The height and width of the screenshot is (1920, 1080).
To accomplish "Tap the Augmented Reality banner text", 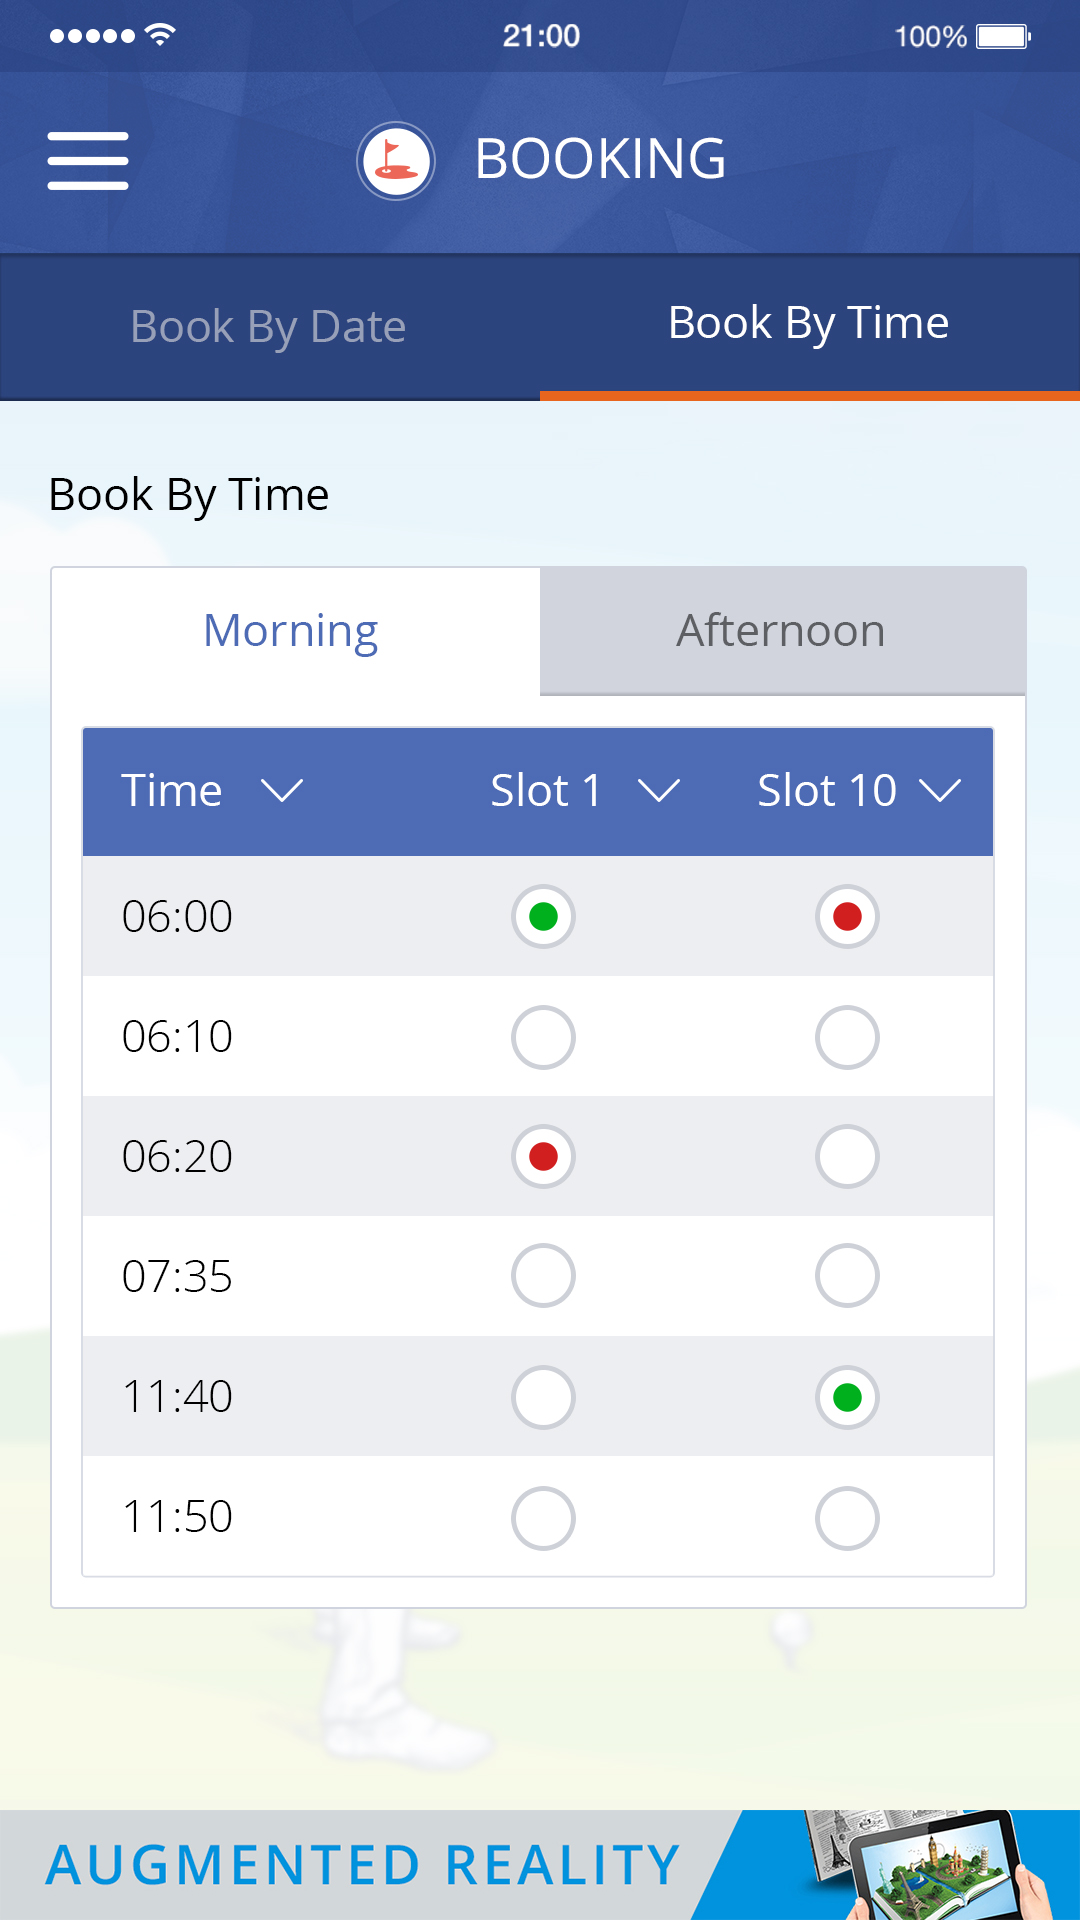I will [364, 1866].
